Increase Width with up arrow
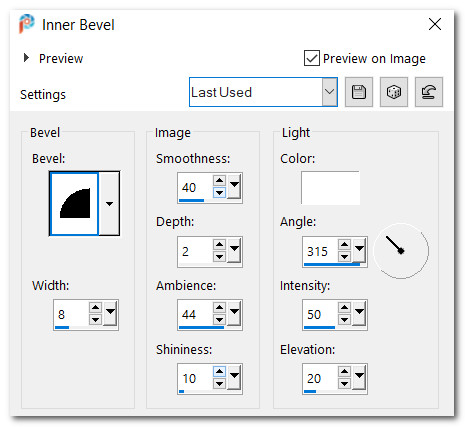Viewport: 465px width, 427px height. click(95, 308)
